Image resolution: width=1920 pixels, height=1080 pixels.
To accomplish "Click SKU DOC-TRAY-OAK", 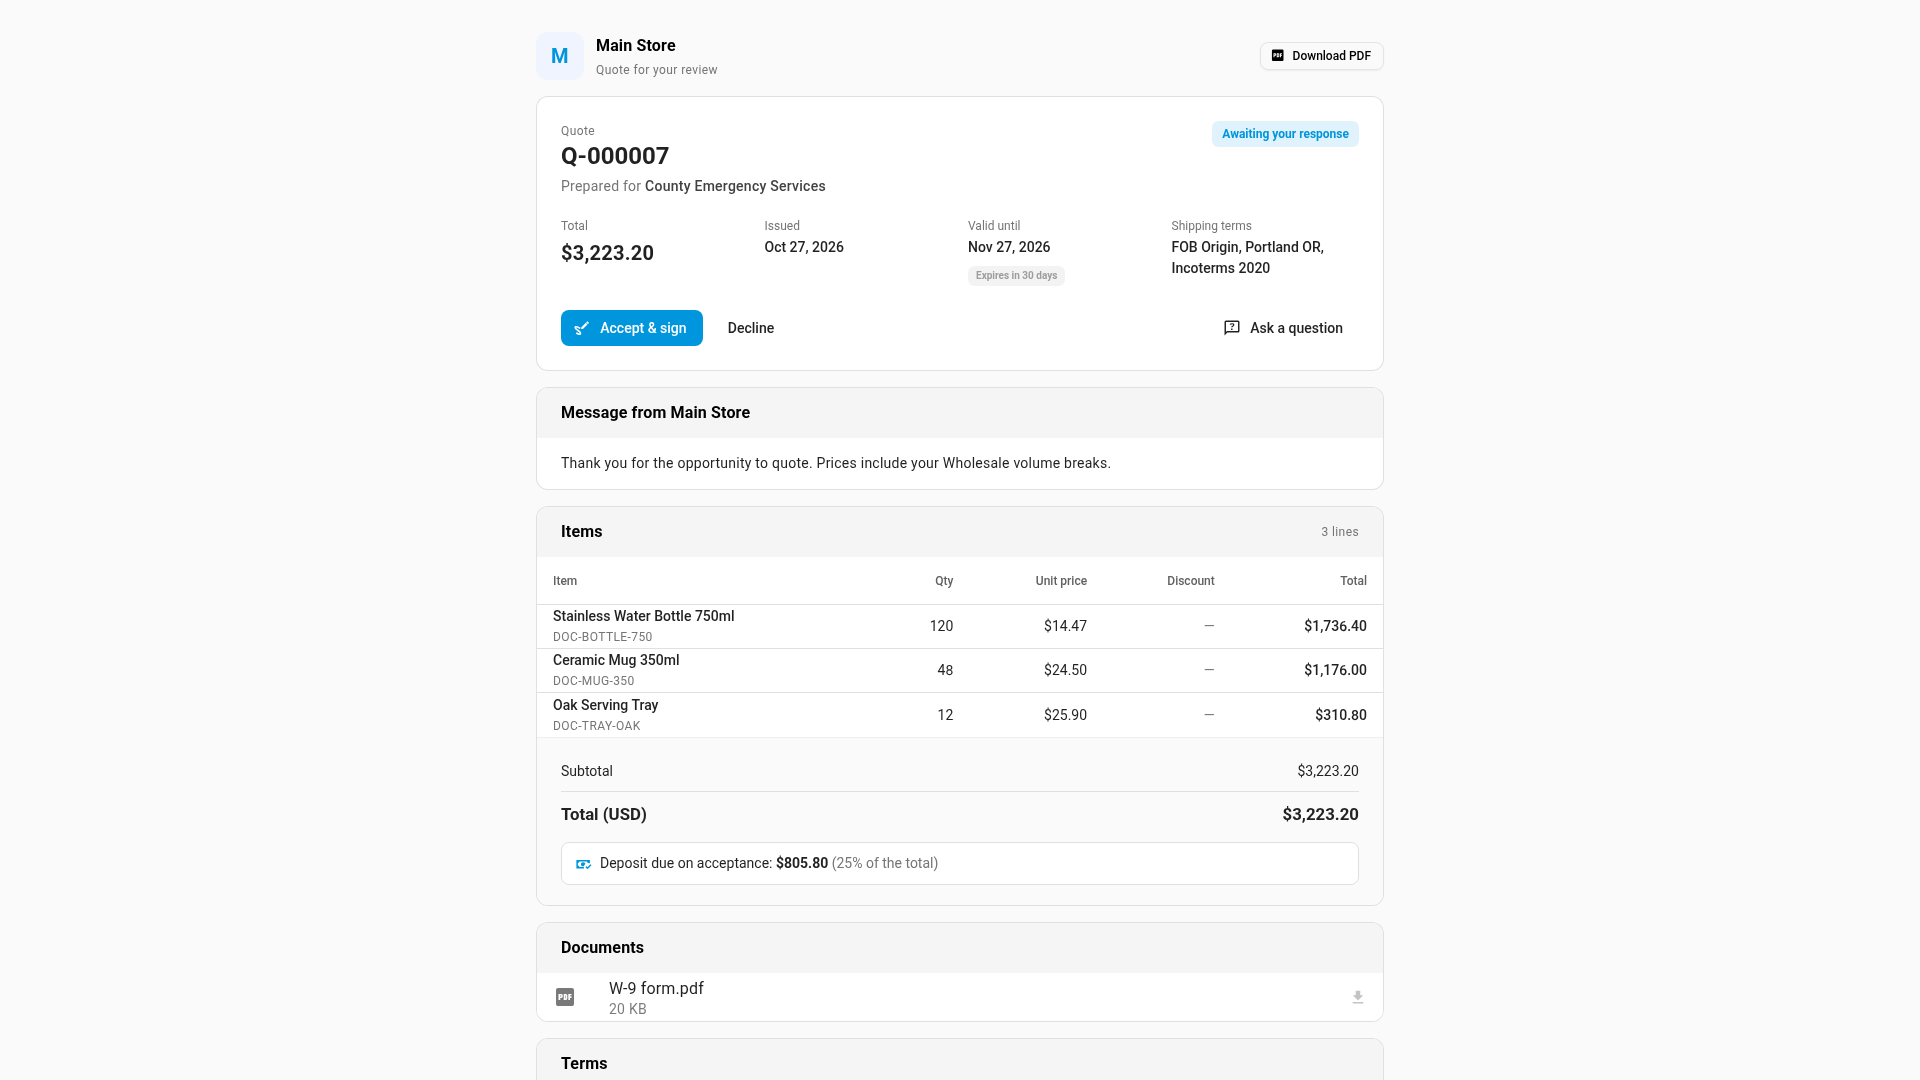I will coord(596,726).
